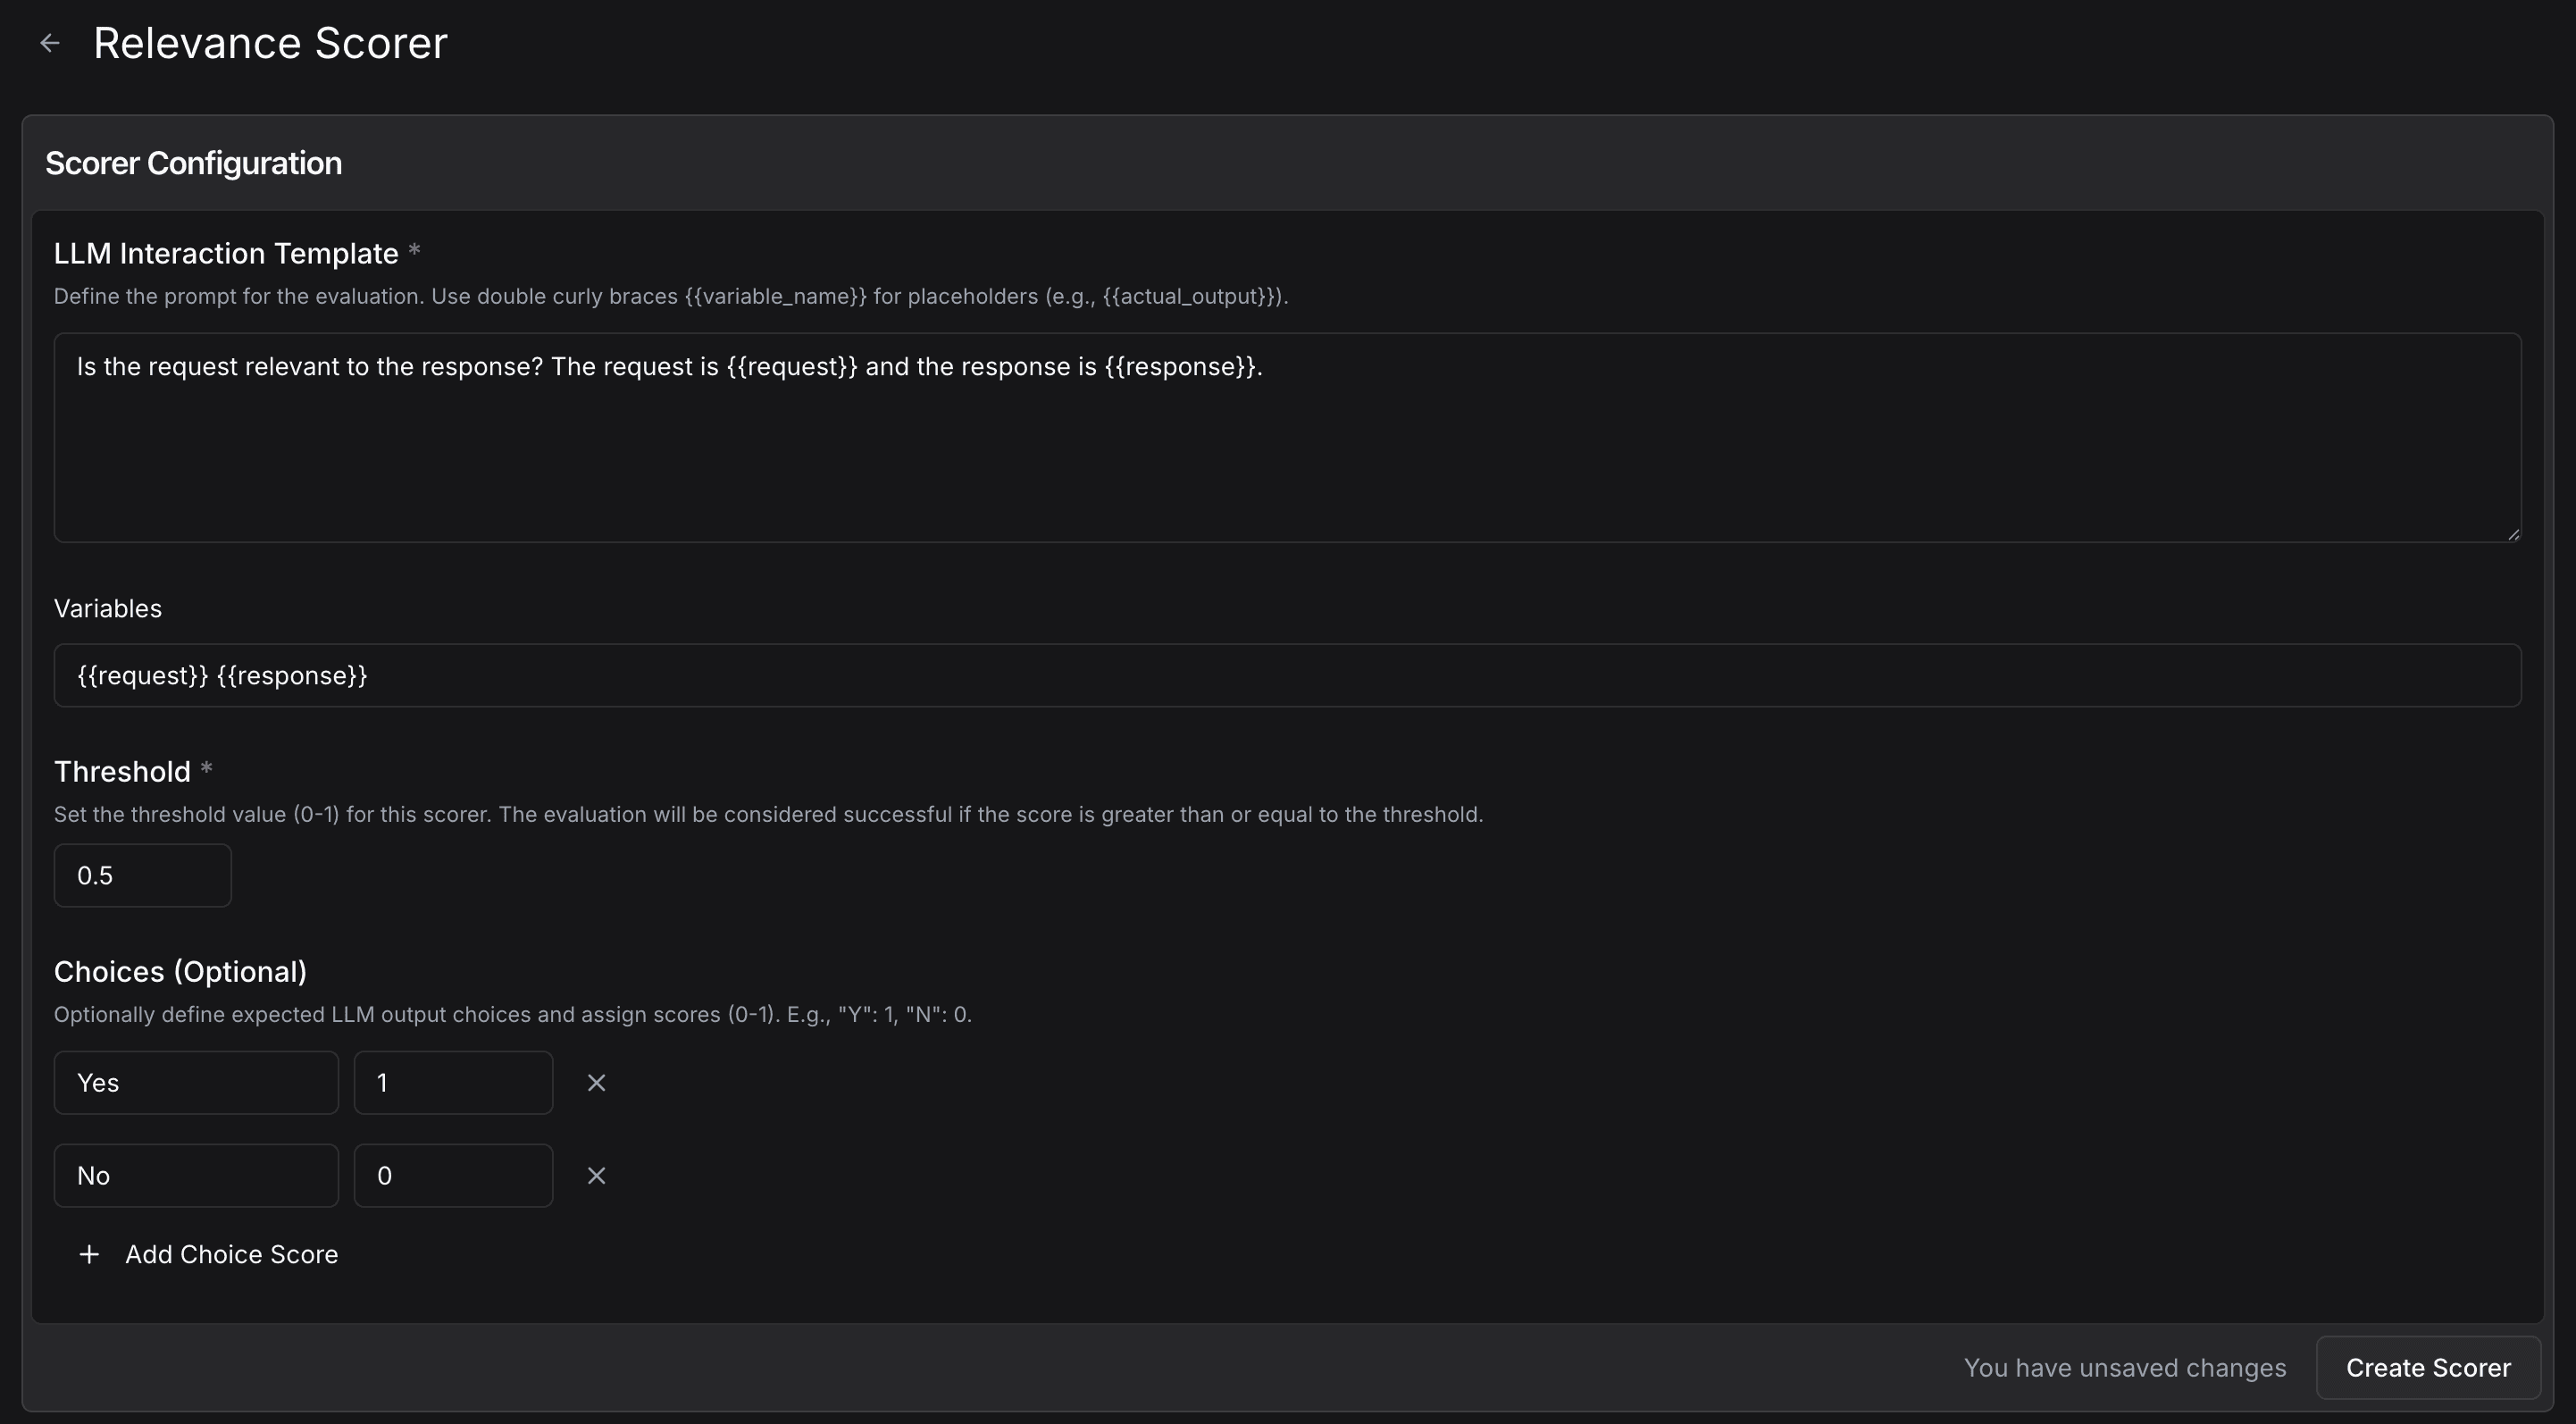Delete the No choice with X icon
2576x1424 pixels.
(x=596, y=1176)
